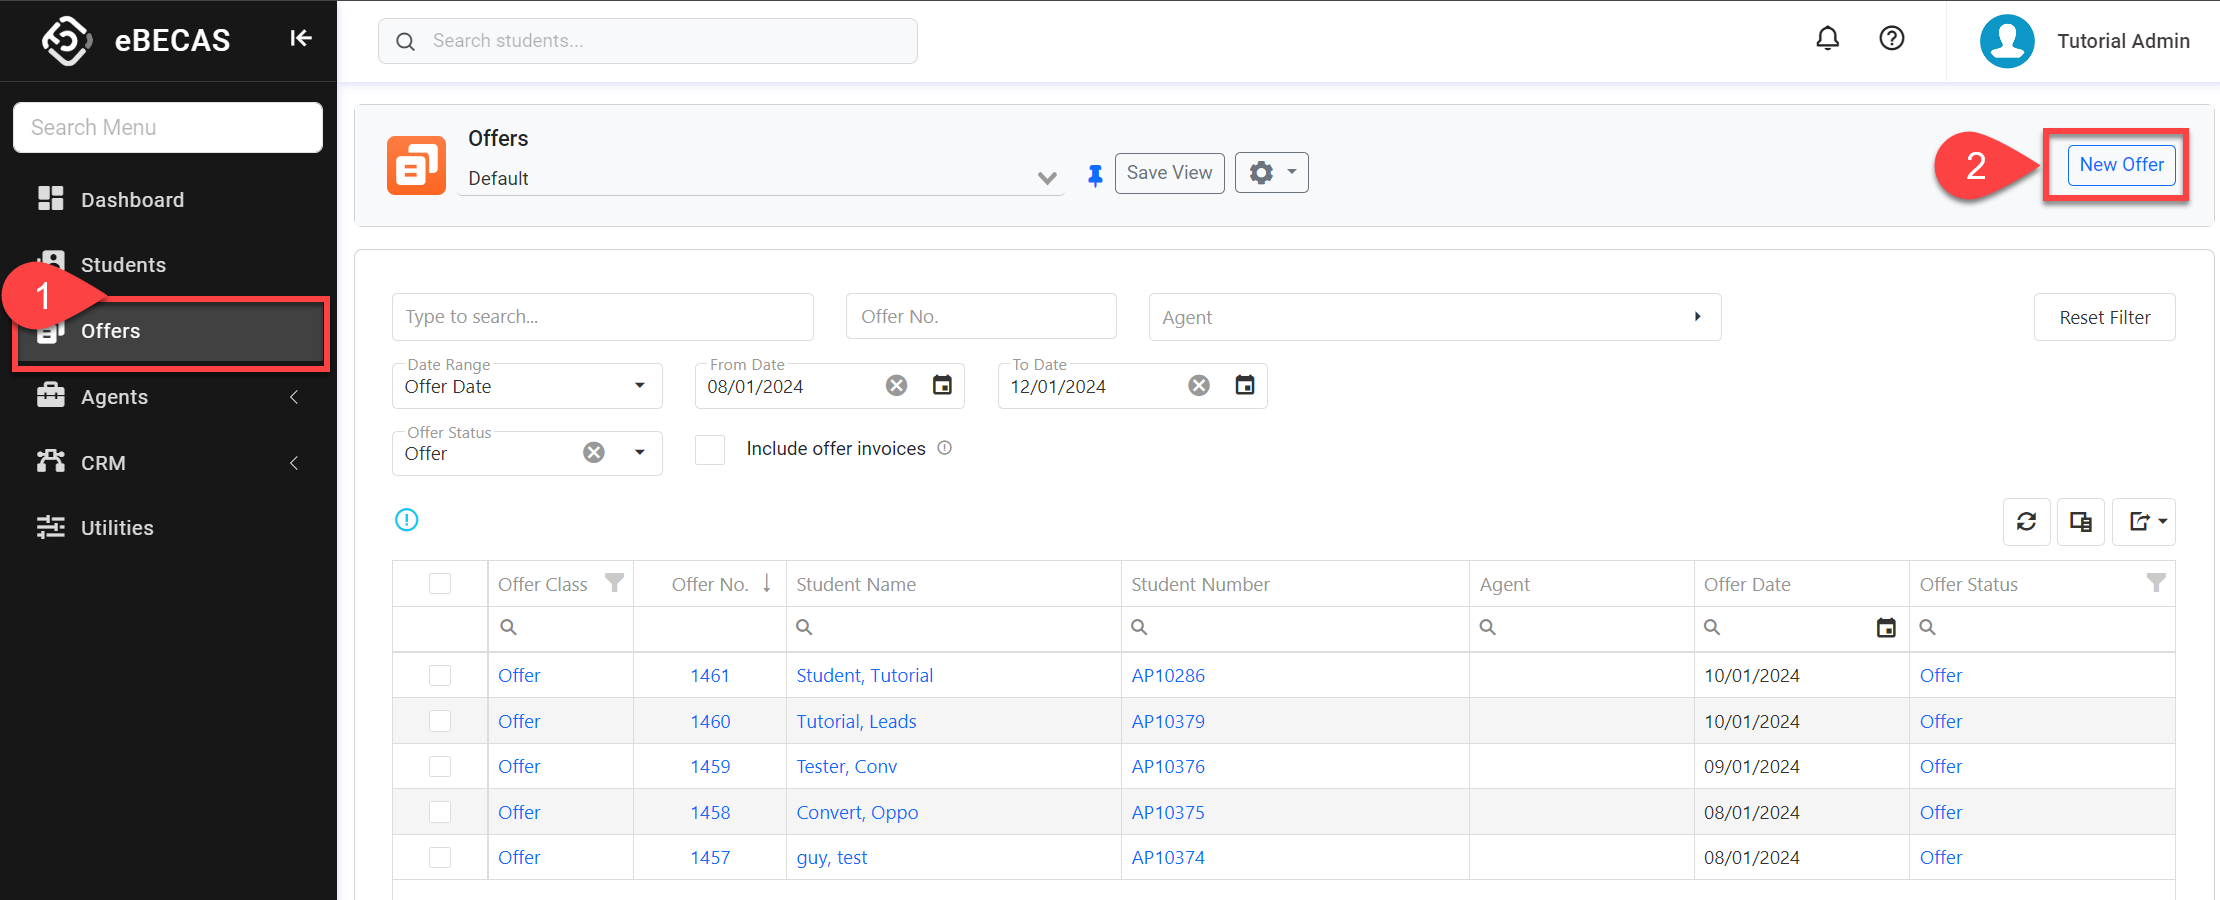Select the checkbox for offer 1460

click(x=440, y=721)
